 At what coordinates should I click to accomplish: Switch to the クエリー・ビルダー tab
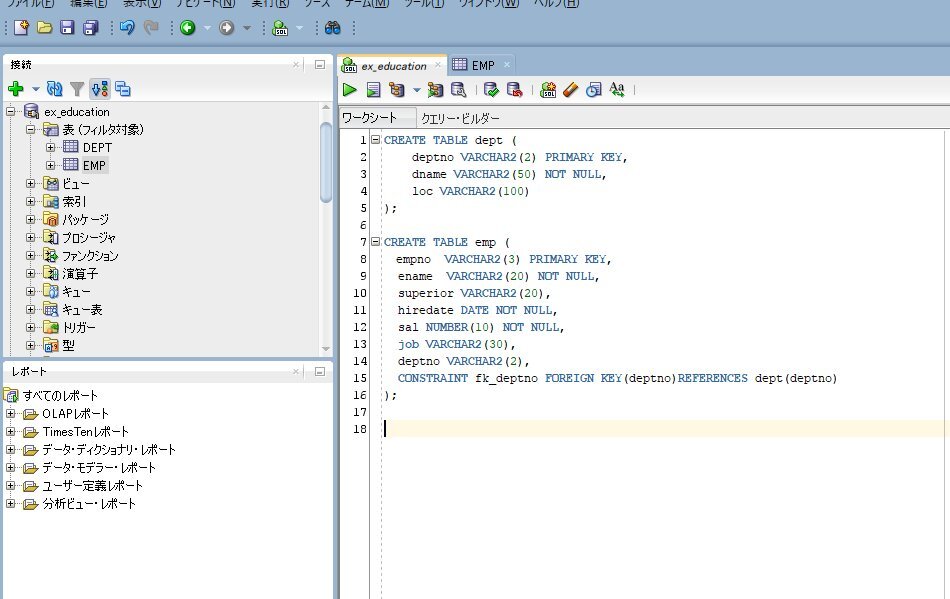point(460,118)
